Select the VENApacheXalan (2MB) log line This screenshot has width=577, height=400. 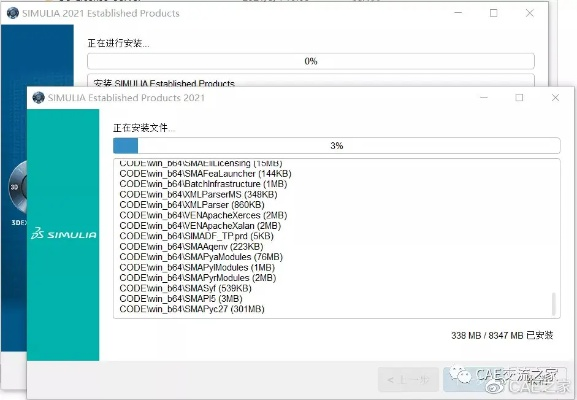(x=200, y=226)
